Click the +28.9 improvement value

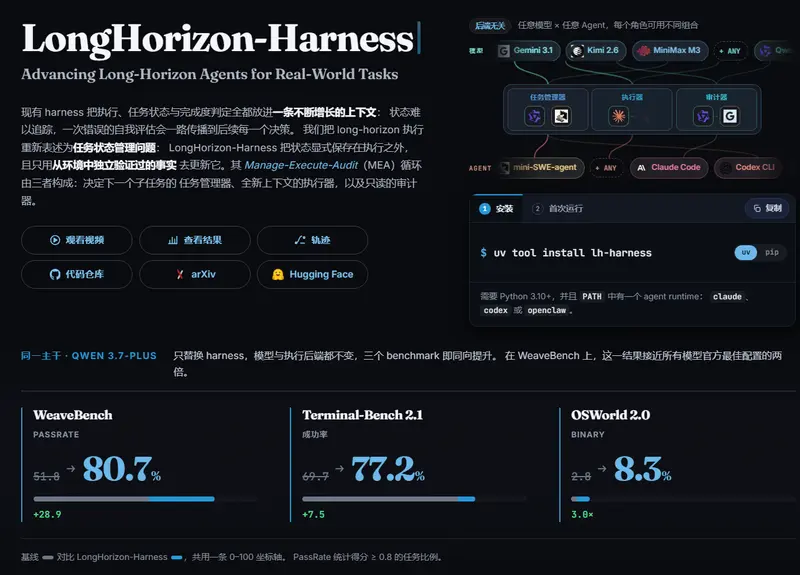47,514
